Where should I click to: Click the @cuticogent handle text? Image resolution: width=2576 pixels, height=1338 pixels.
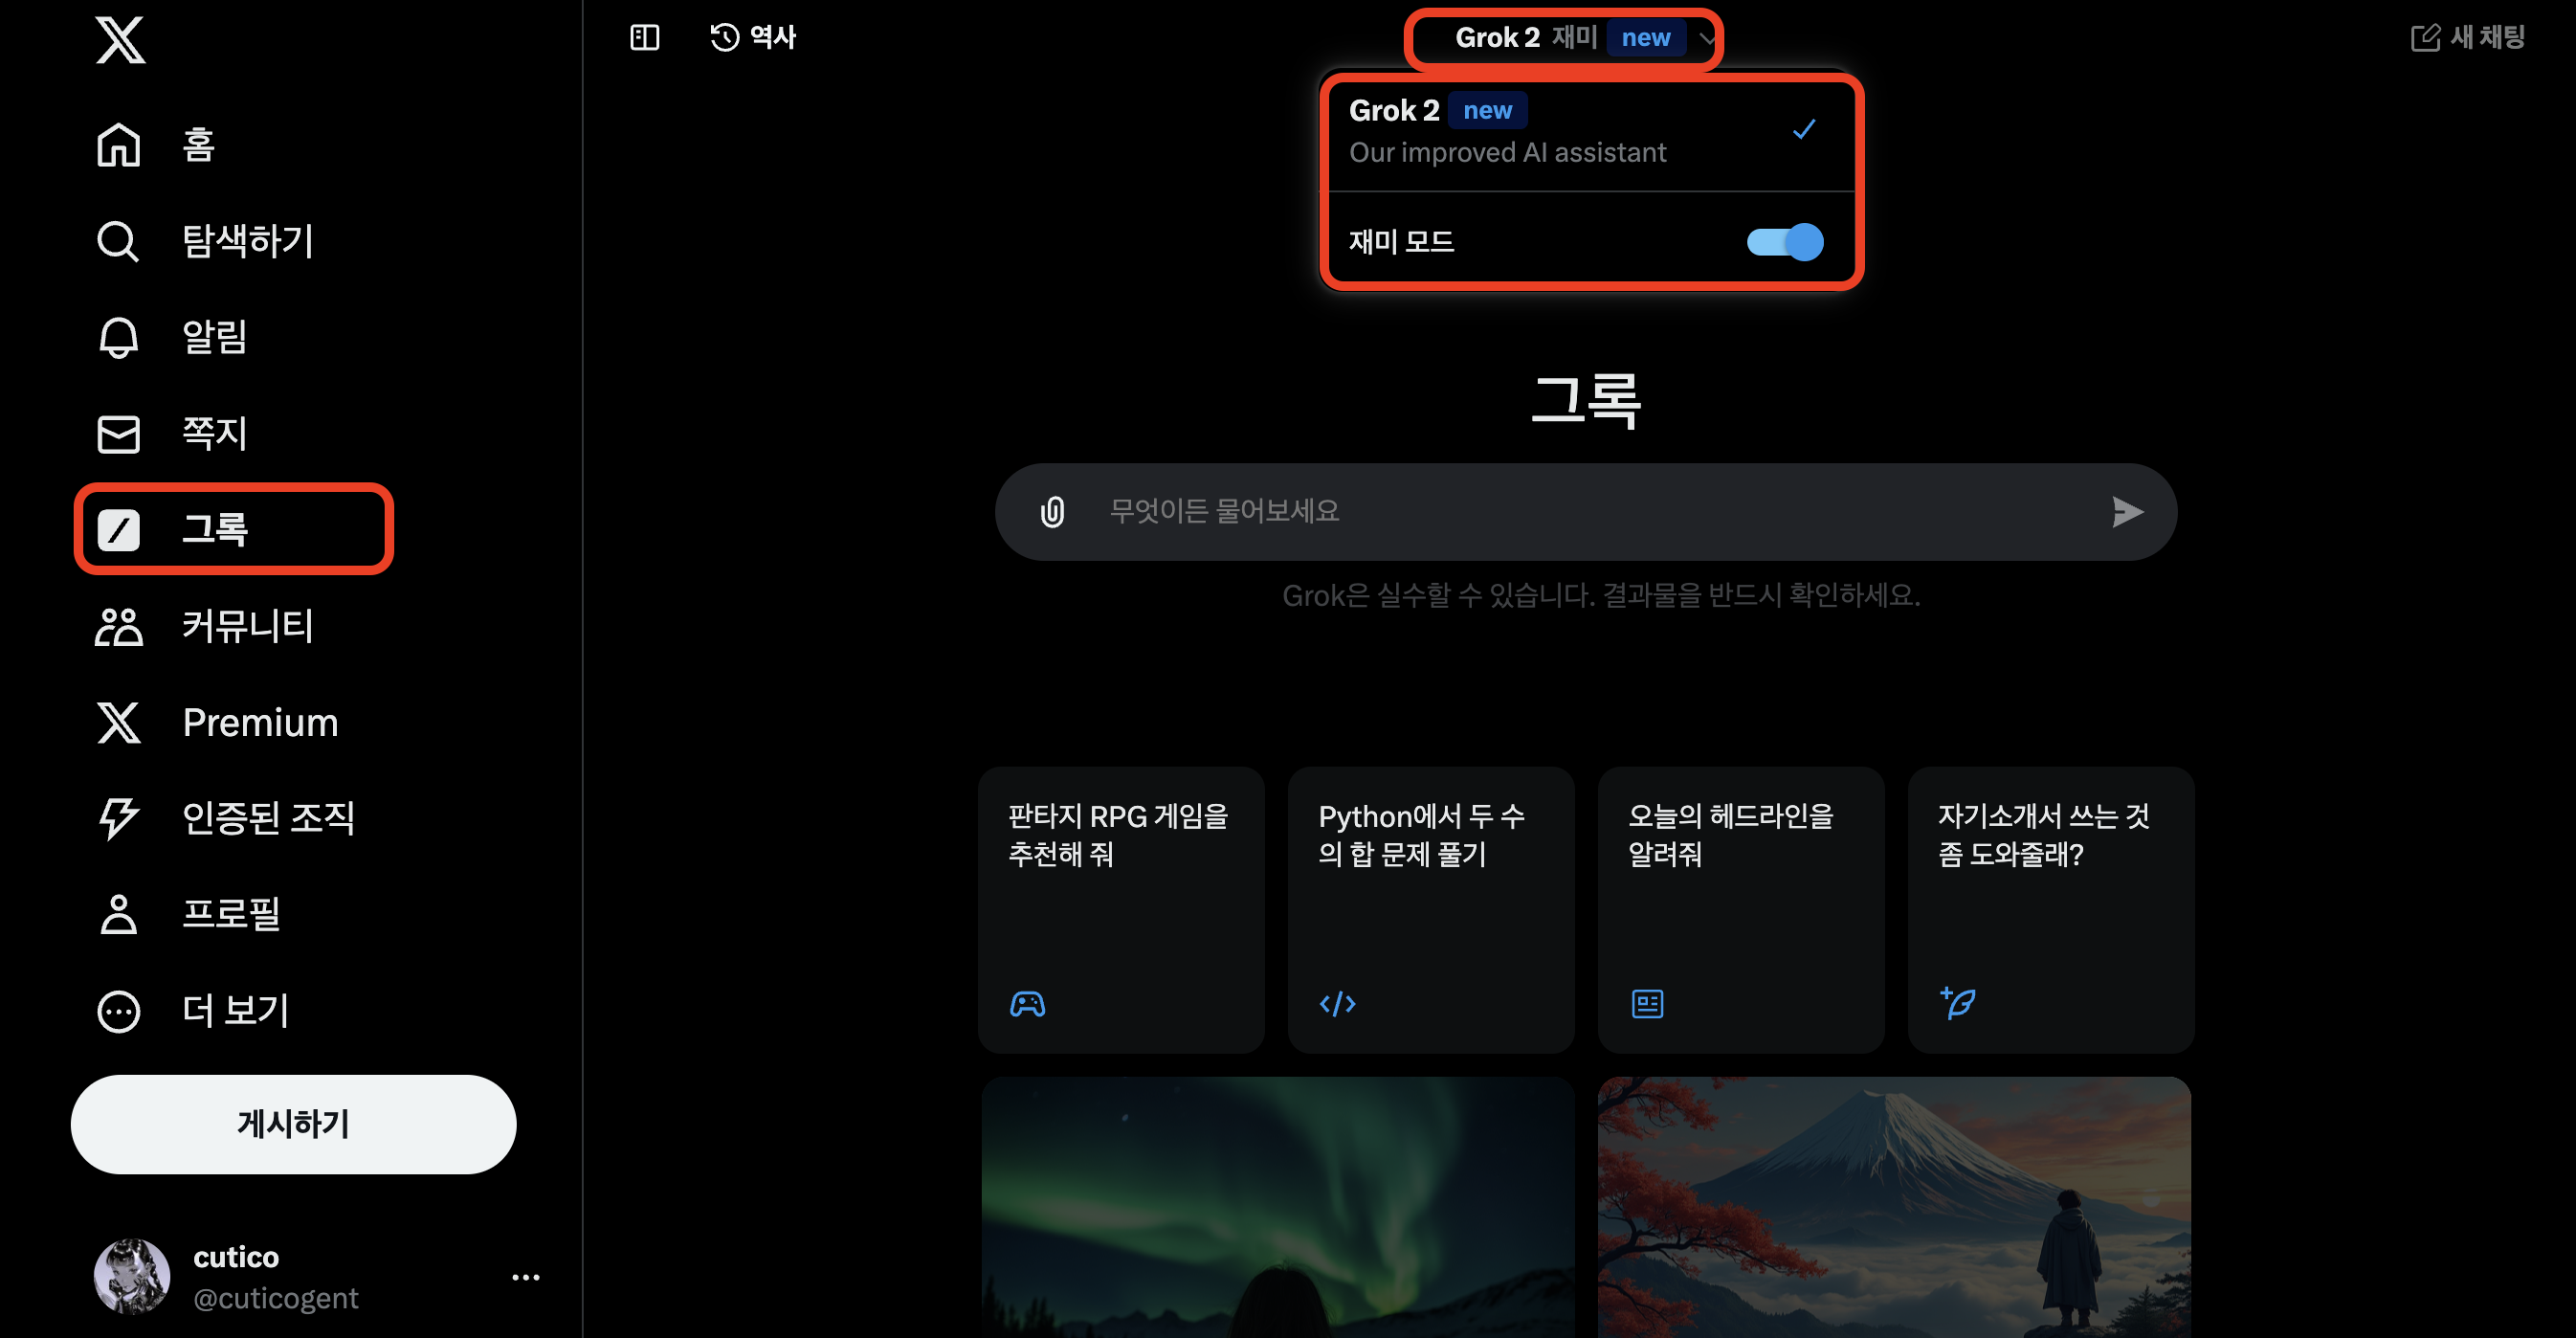point(276,1298)
